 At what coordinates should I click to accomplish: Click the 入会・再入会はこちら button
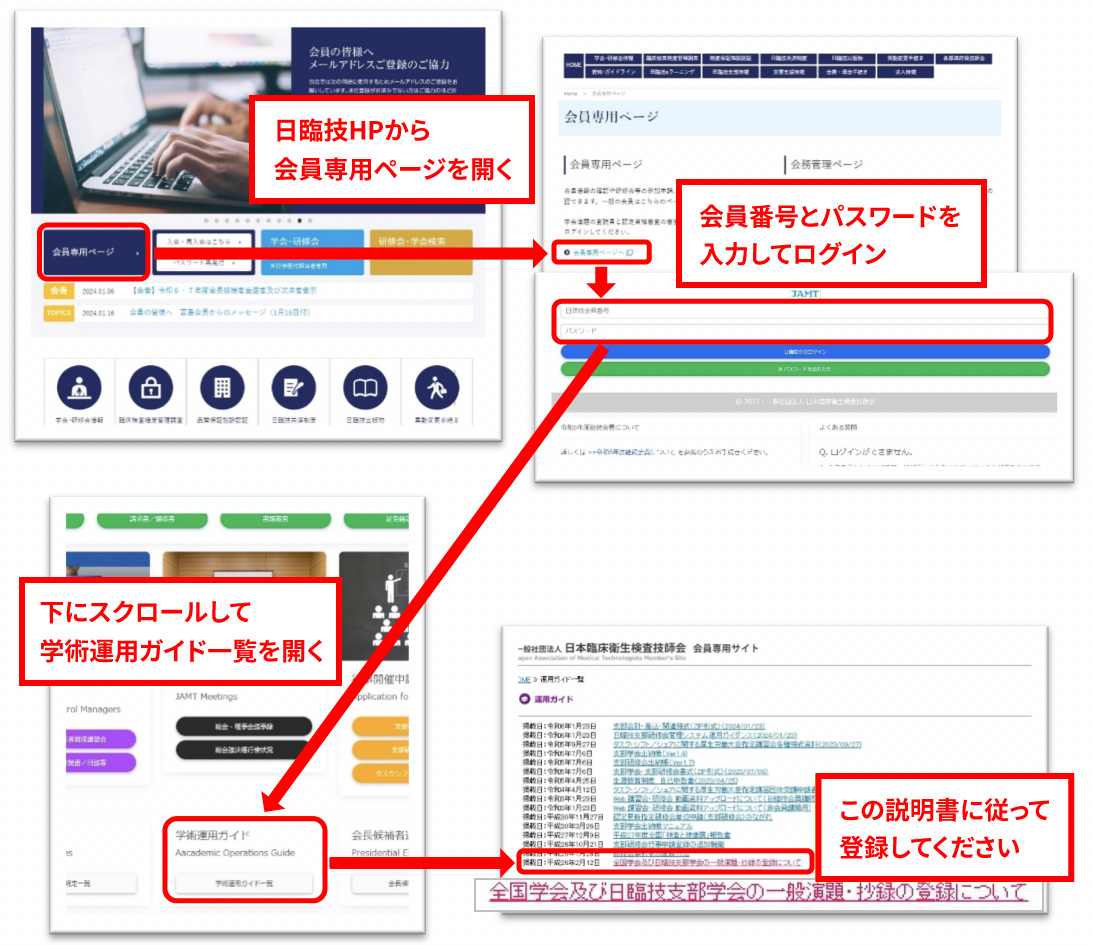tap(203, 241)
